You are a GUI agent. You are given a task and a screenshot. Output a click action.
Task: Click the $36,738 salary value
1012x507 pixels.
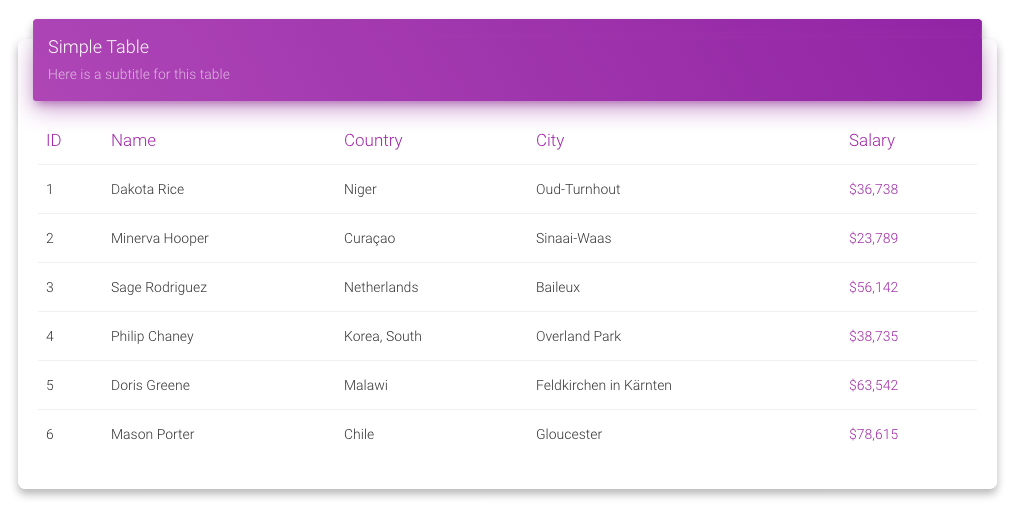(x=873, y=189)
